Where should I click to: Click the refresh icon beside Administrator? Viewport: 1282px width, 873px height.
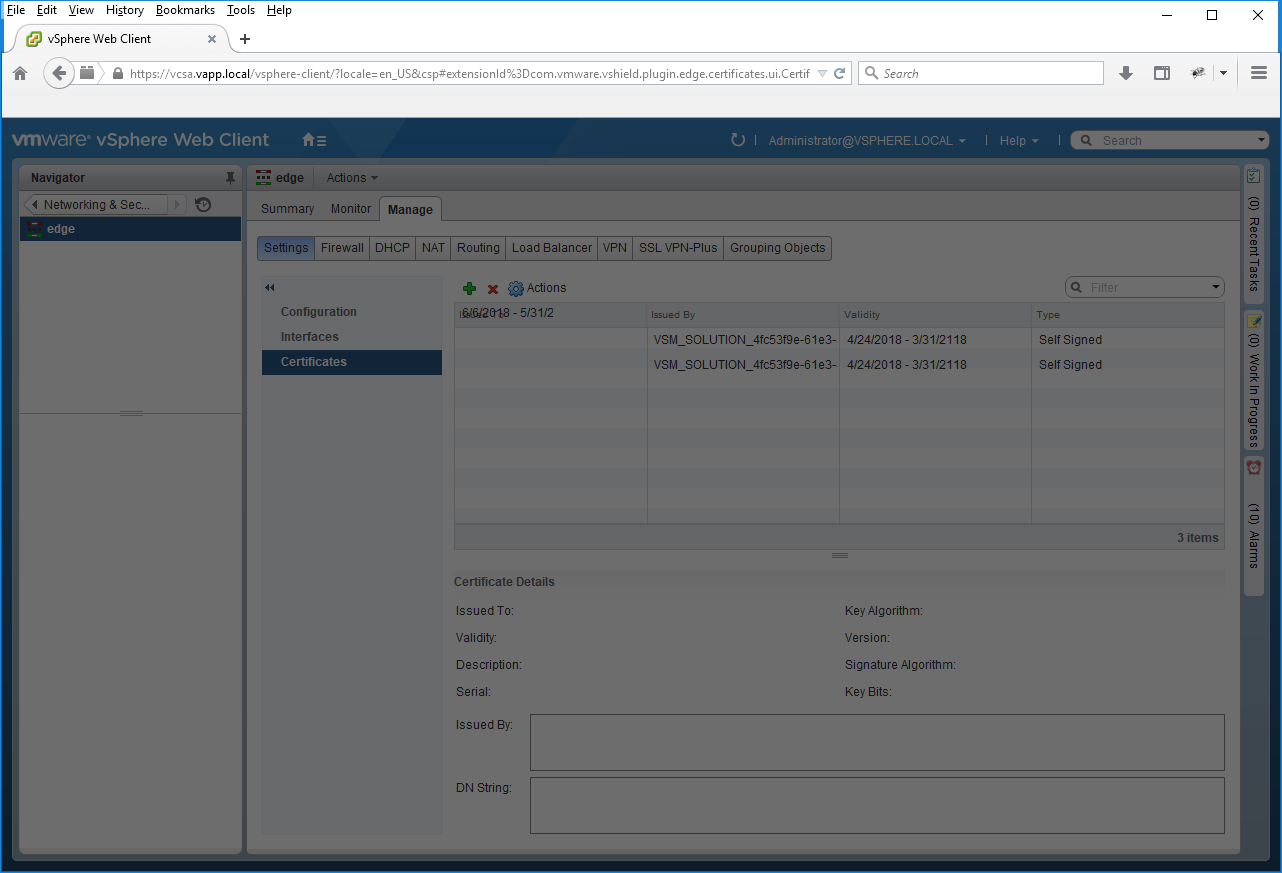tap(738, 141)
